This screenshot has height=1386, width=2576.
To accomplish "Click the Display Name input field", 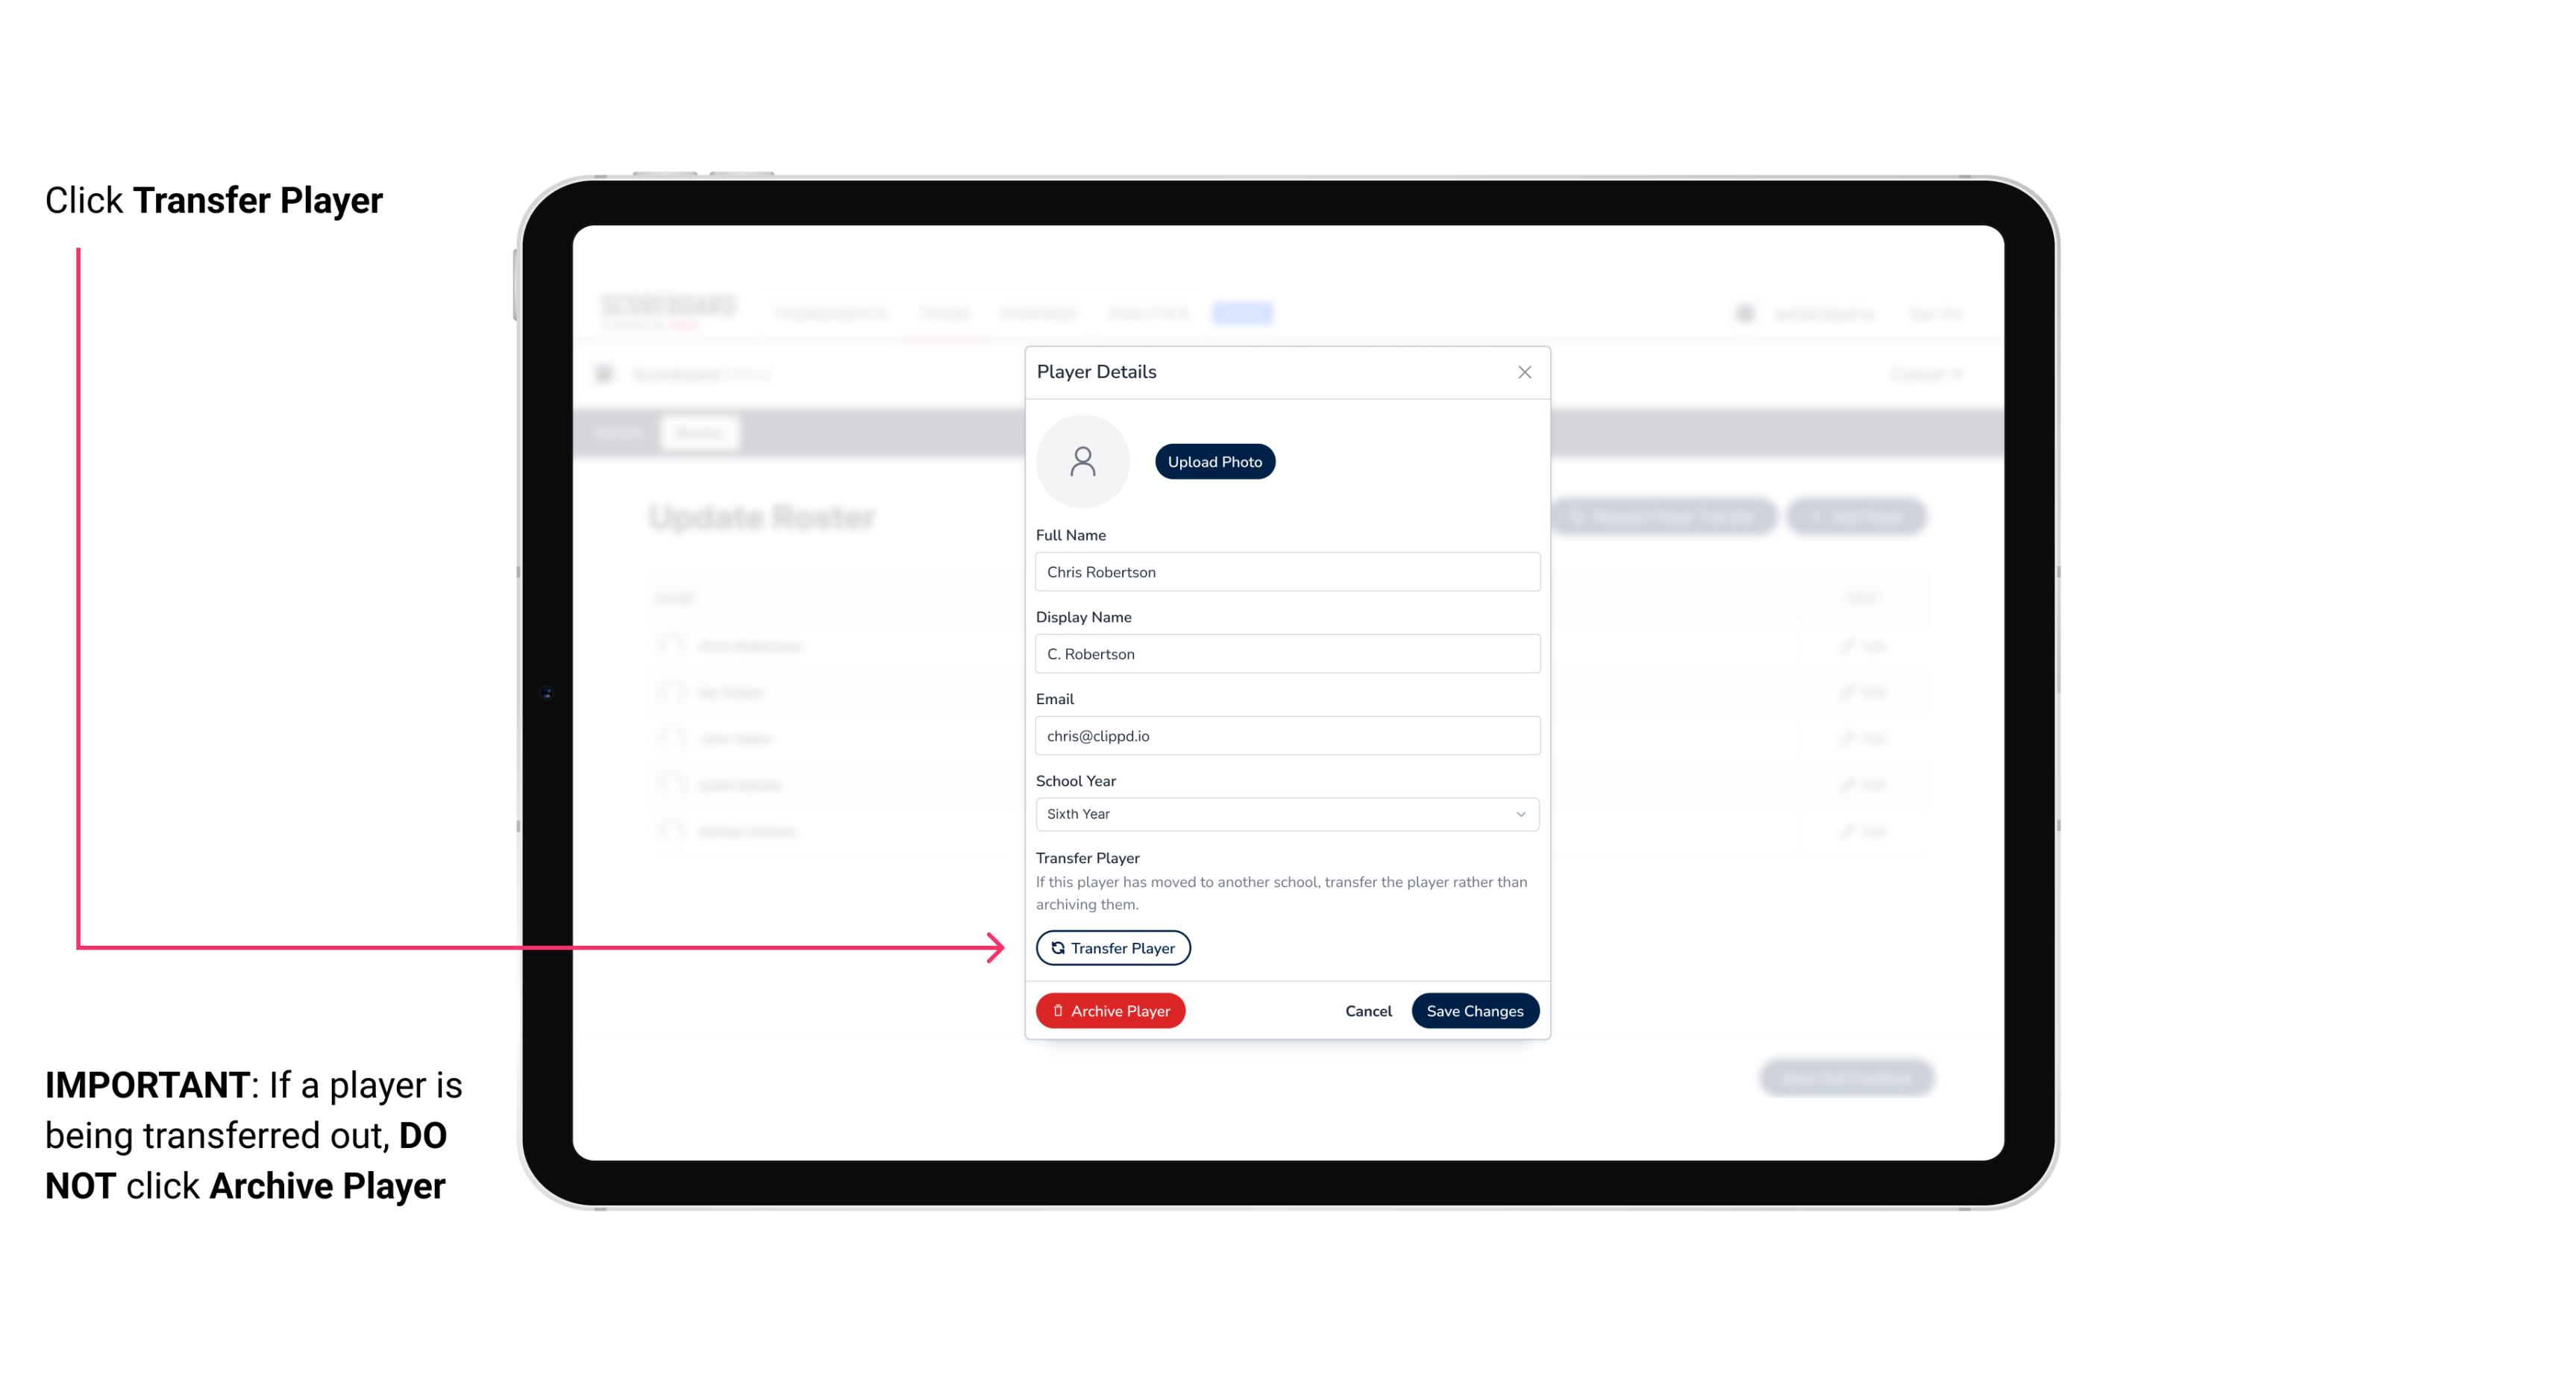I will click(x=1285, y=653).
